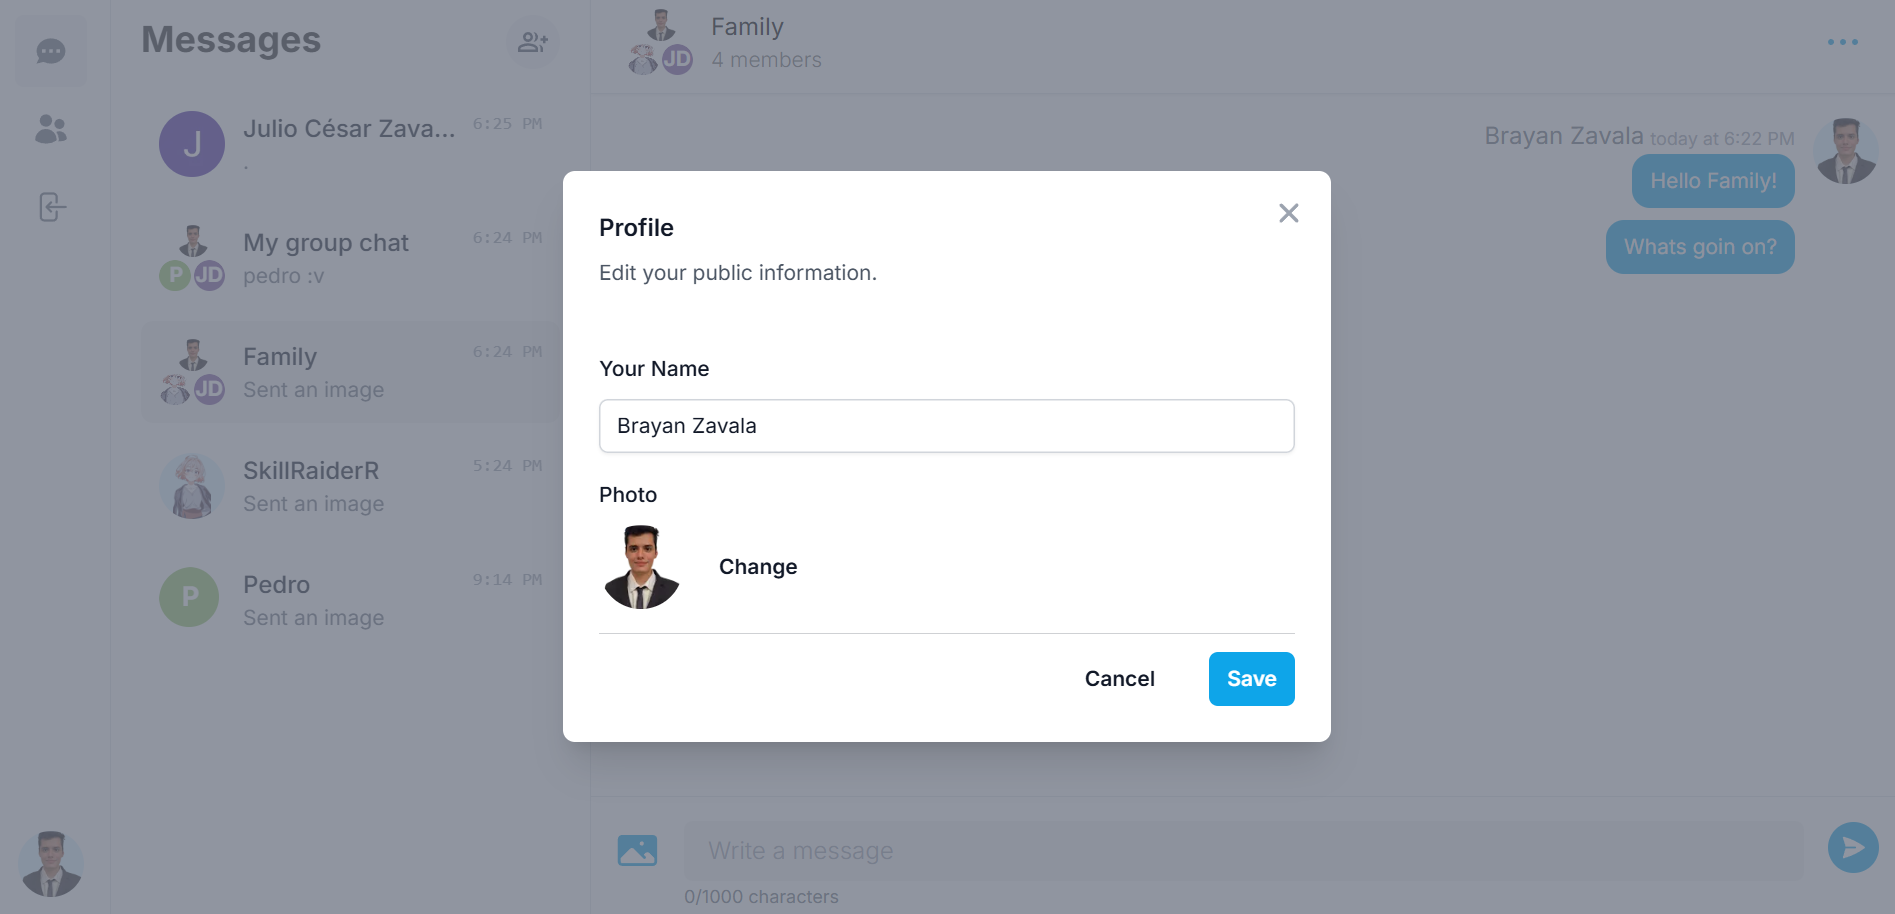Screen dimensions: 1895x914
Task: Close the Profile dialog with X
Action: click(x=1288, y=213)
